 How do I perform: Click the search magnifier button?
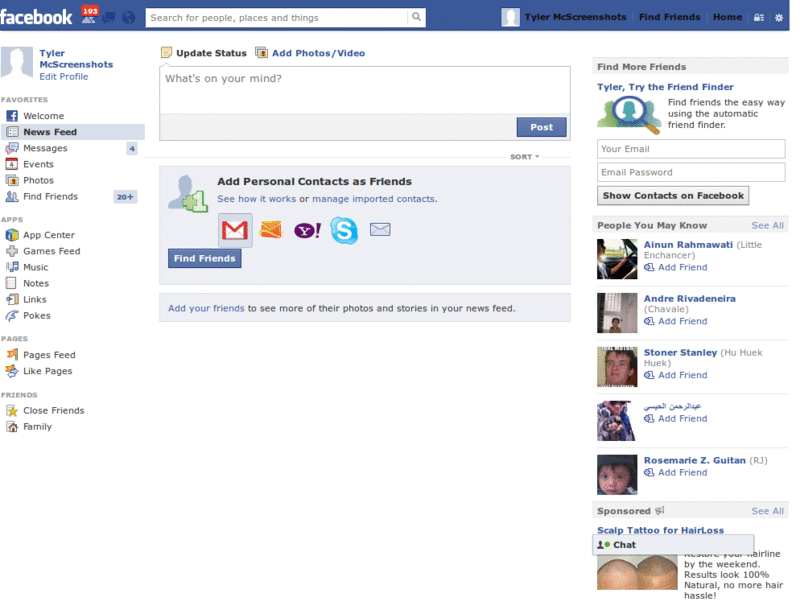coord(416,17)
